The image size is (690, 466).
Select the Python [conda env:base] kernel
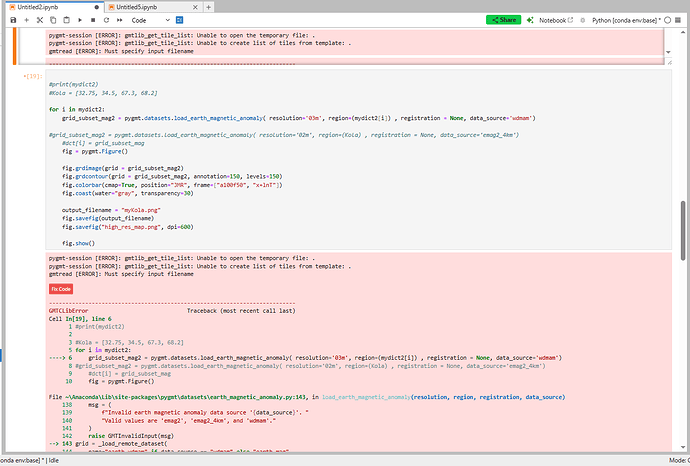pyautogui.click(x=630, y=20)
